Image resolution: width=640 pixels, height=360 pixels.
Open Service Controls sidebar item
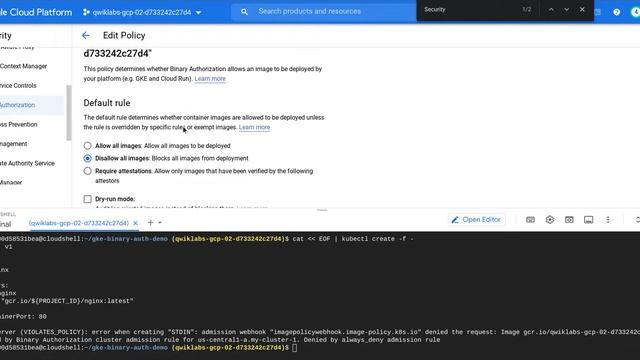coord(18,86)
